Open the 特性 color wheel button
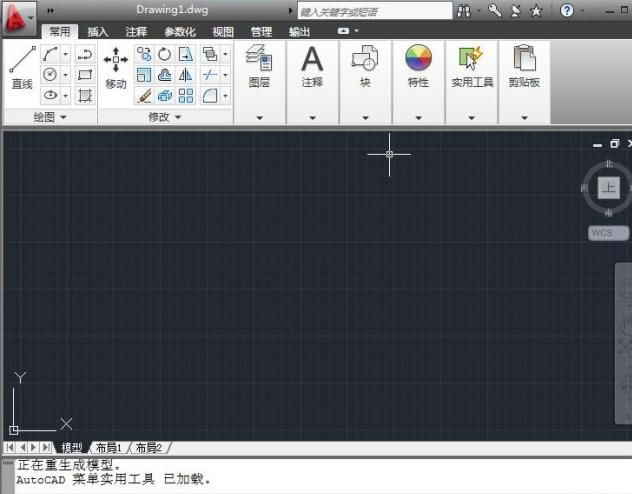Viewport: 632px width, 494px height. click(x=418, y=66)
